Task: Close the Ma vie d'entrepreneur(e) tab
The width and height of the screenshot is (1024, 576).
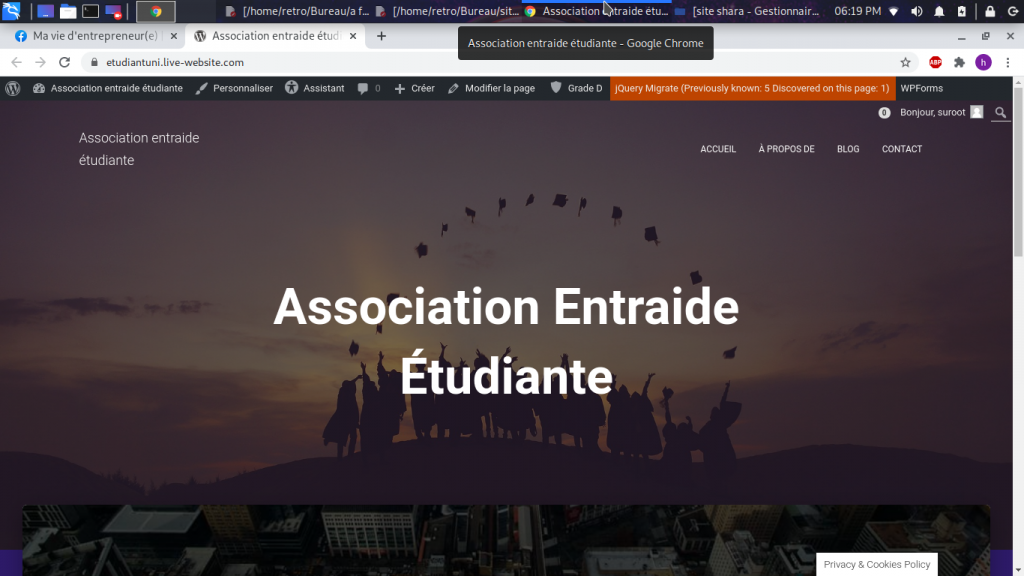Action: click(x=174, y=36)
